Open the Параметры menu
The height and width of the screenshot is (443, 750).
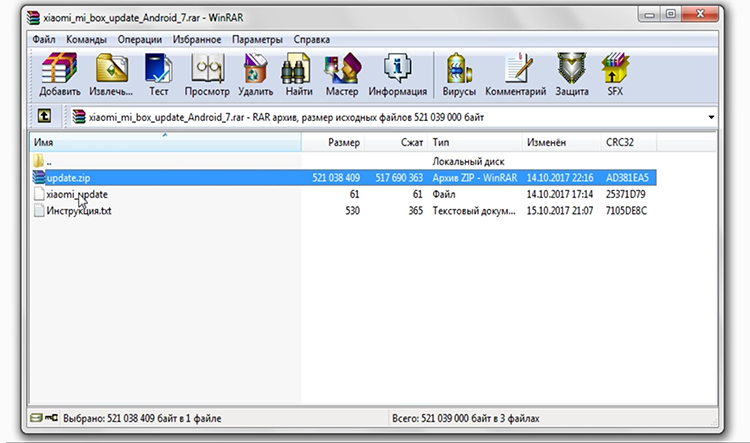click(257, 40)
